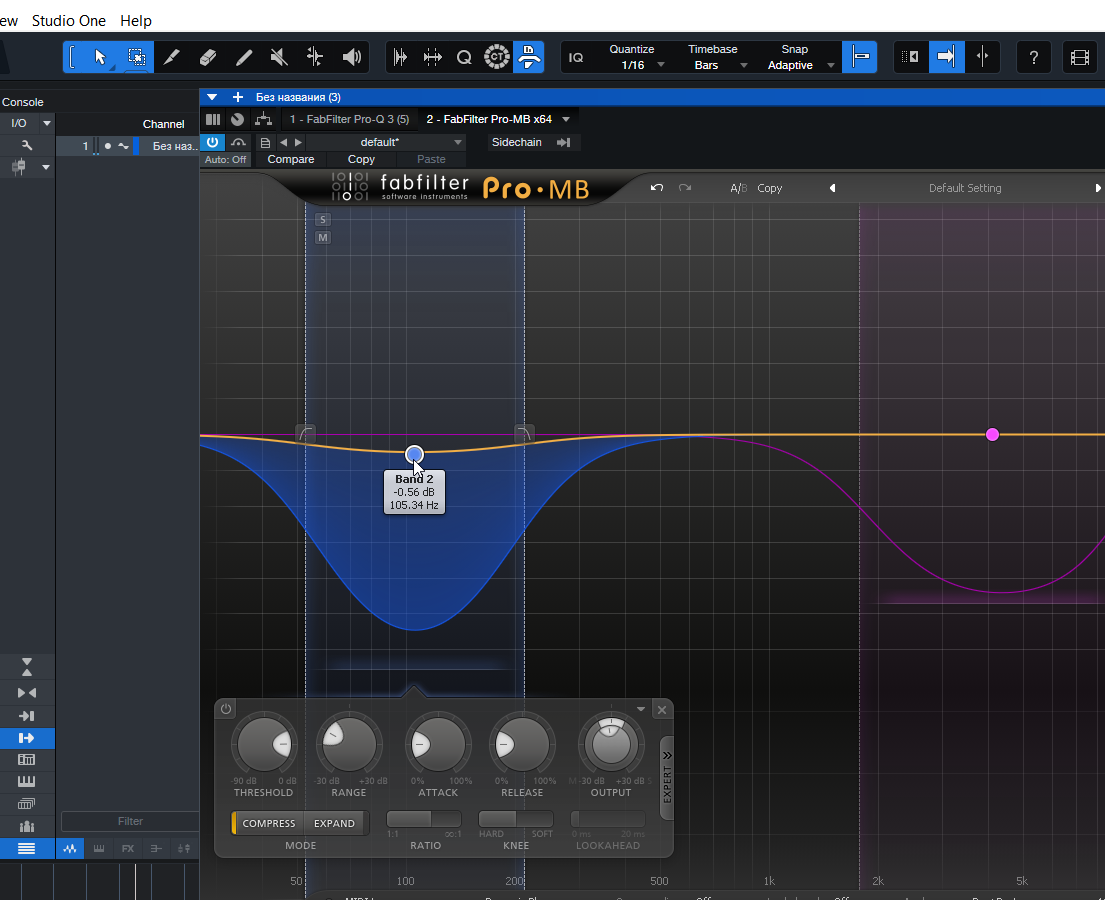1105x900 pixels.
Task: Select the Eraser tool
Action: pyautogui.click(x=208, y=57)
